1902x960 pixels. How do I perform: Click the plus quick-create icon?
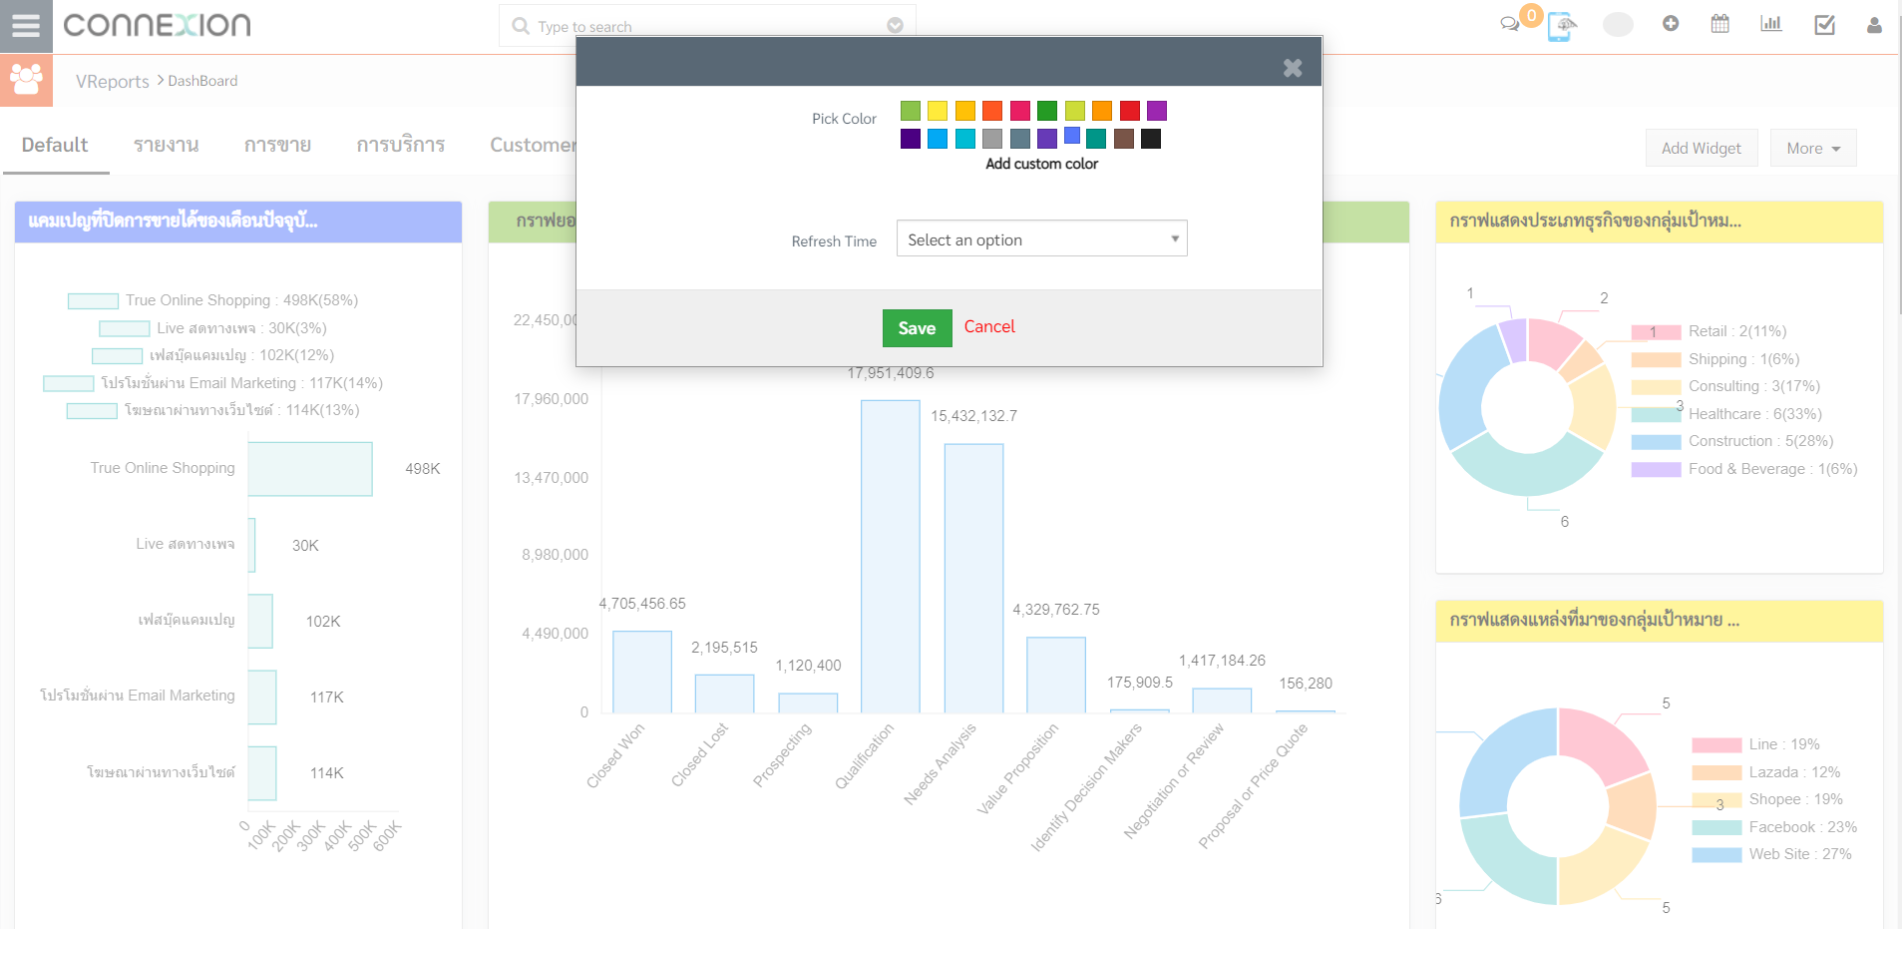pos(1670,24)
